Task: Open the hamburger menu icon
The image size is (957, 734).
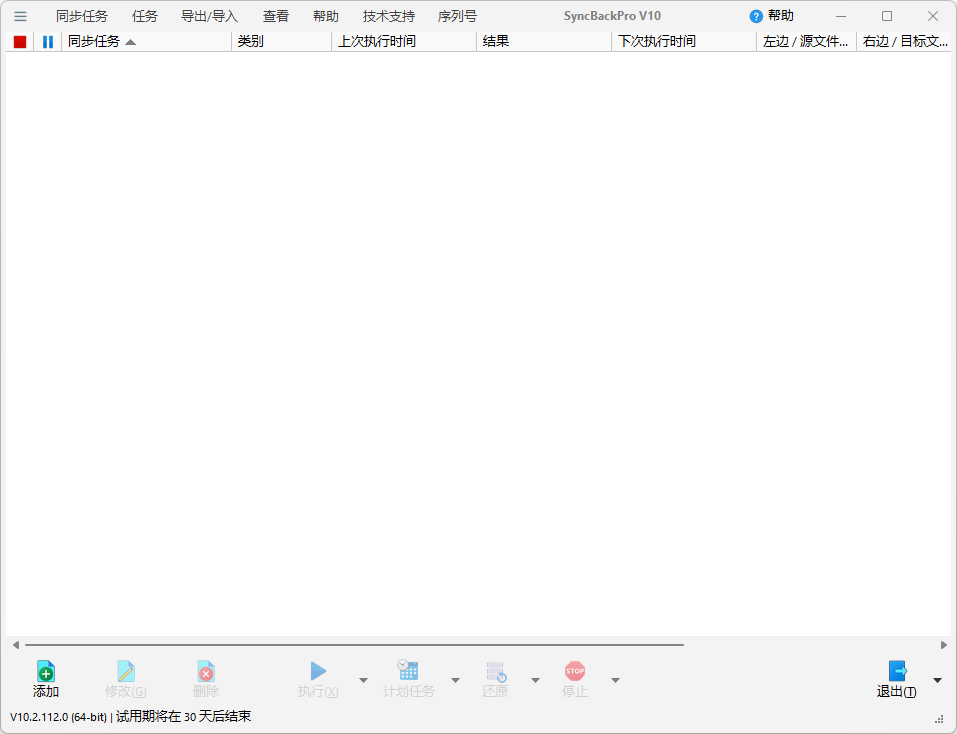Action: click(x=20, y=16)
